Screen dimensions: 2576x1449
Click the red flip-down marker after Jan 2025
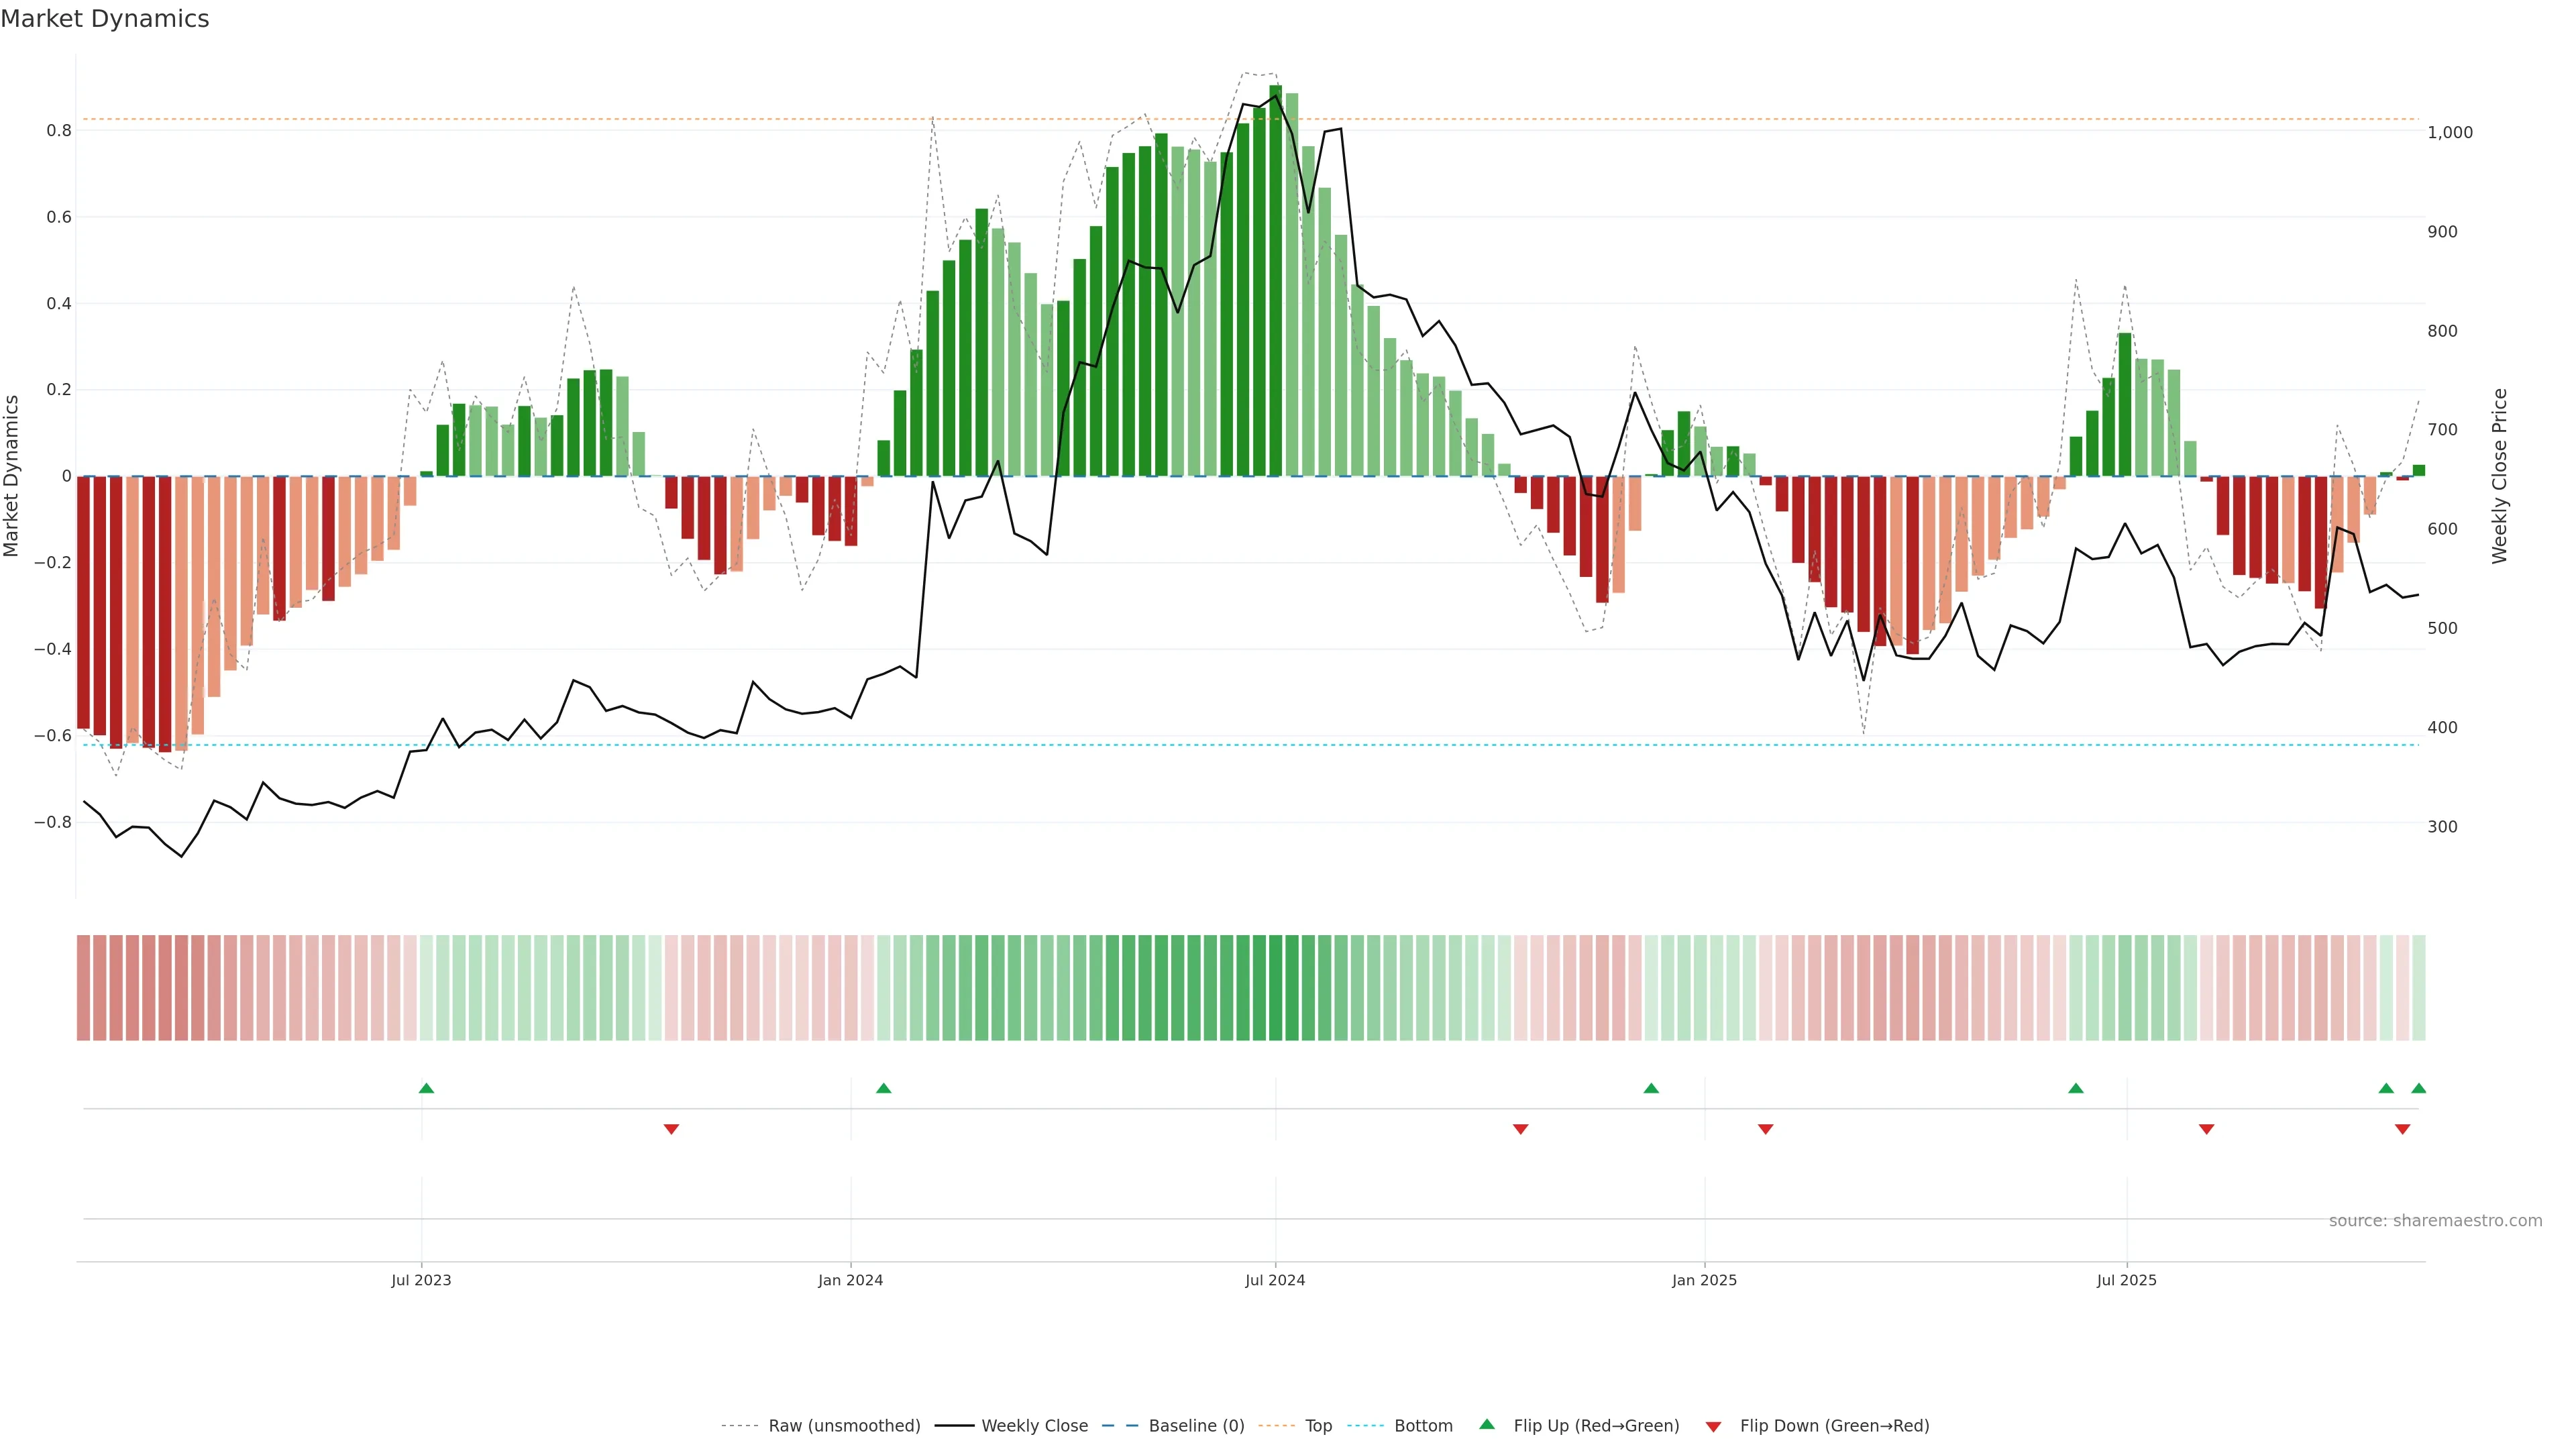[1765, 1129]
